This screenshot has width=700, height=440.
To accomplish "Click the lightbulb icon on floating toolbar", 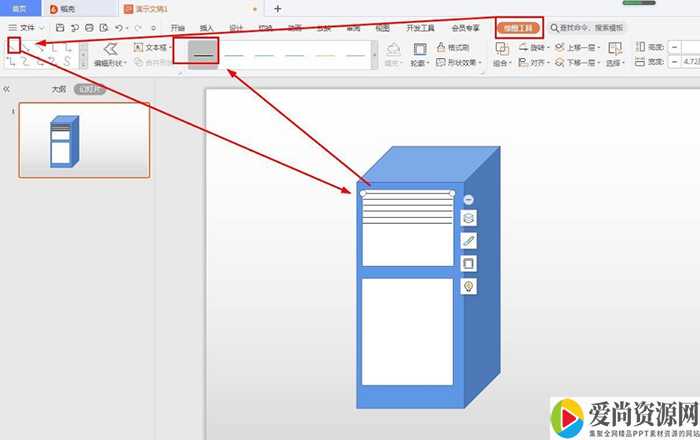I will click(468, 286).
